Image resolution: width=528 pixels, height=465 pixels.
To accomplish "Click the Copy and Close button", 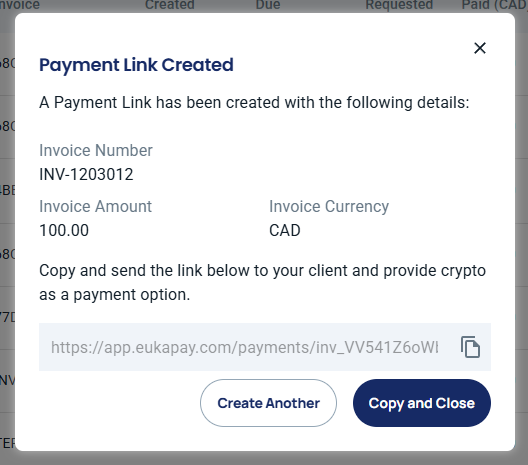I will 422,403.
